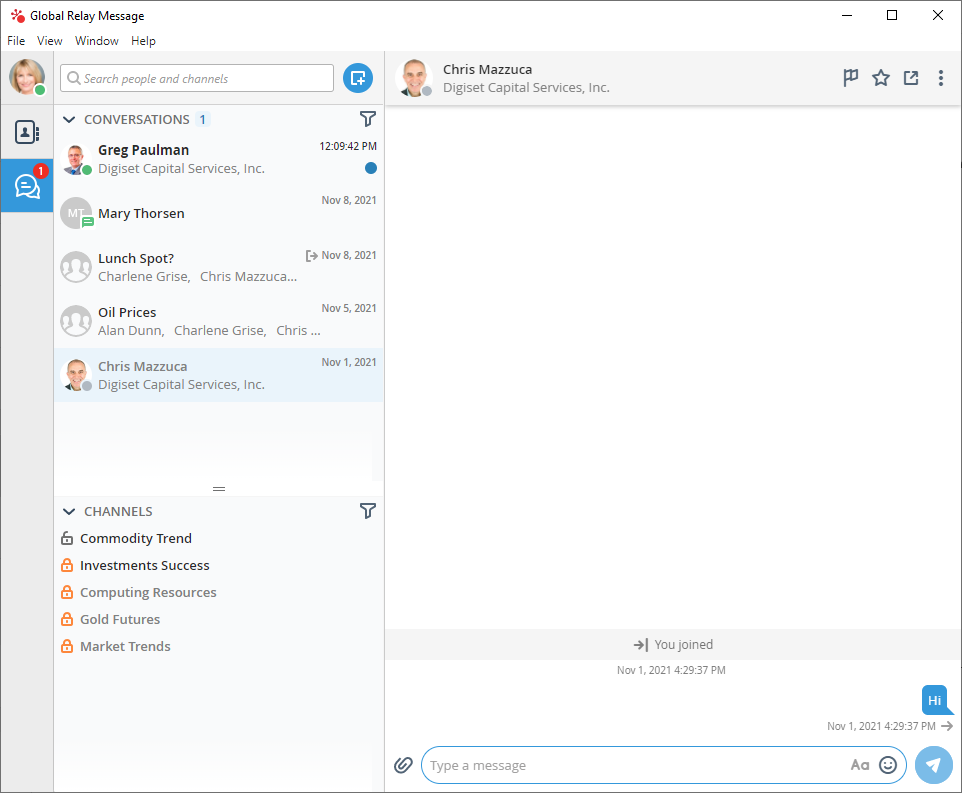Filter the Conversations list
The image size is (962, 793).
[x=367, y=119]
